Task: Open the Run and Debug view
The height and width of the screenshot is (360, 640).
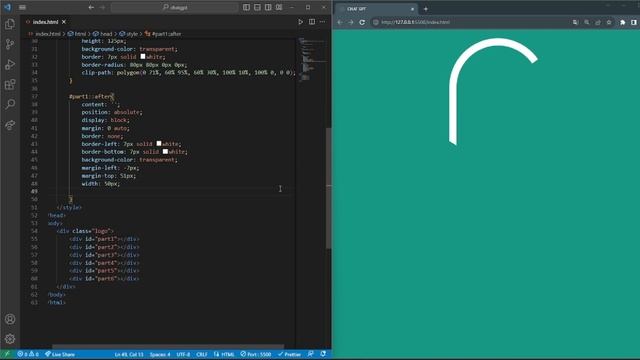Action: coord(10,64)
